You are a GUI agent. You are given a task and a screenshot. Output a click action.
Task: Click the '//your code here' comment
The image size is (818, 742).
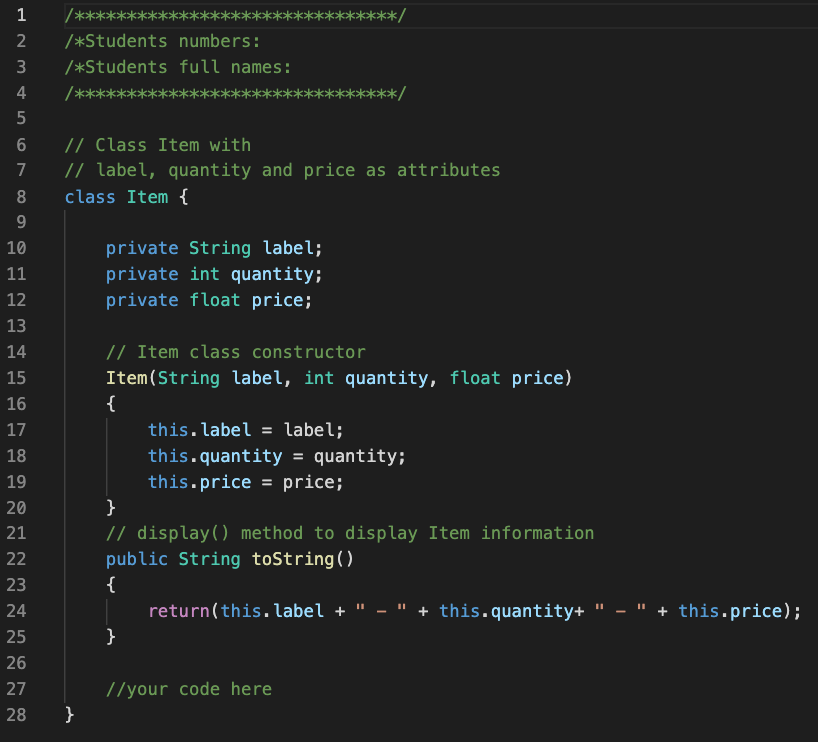pos(189,689)
